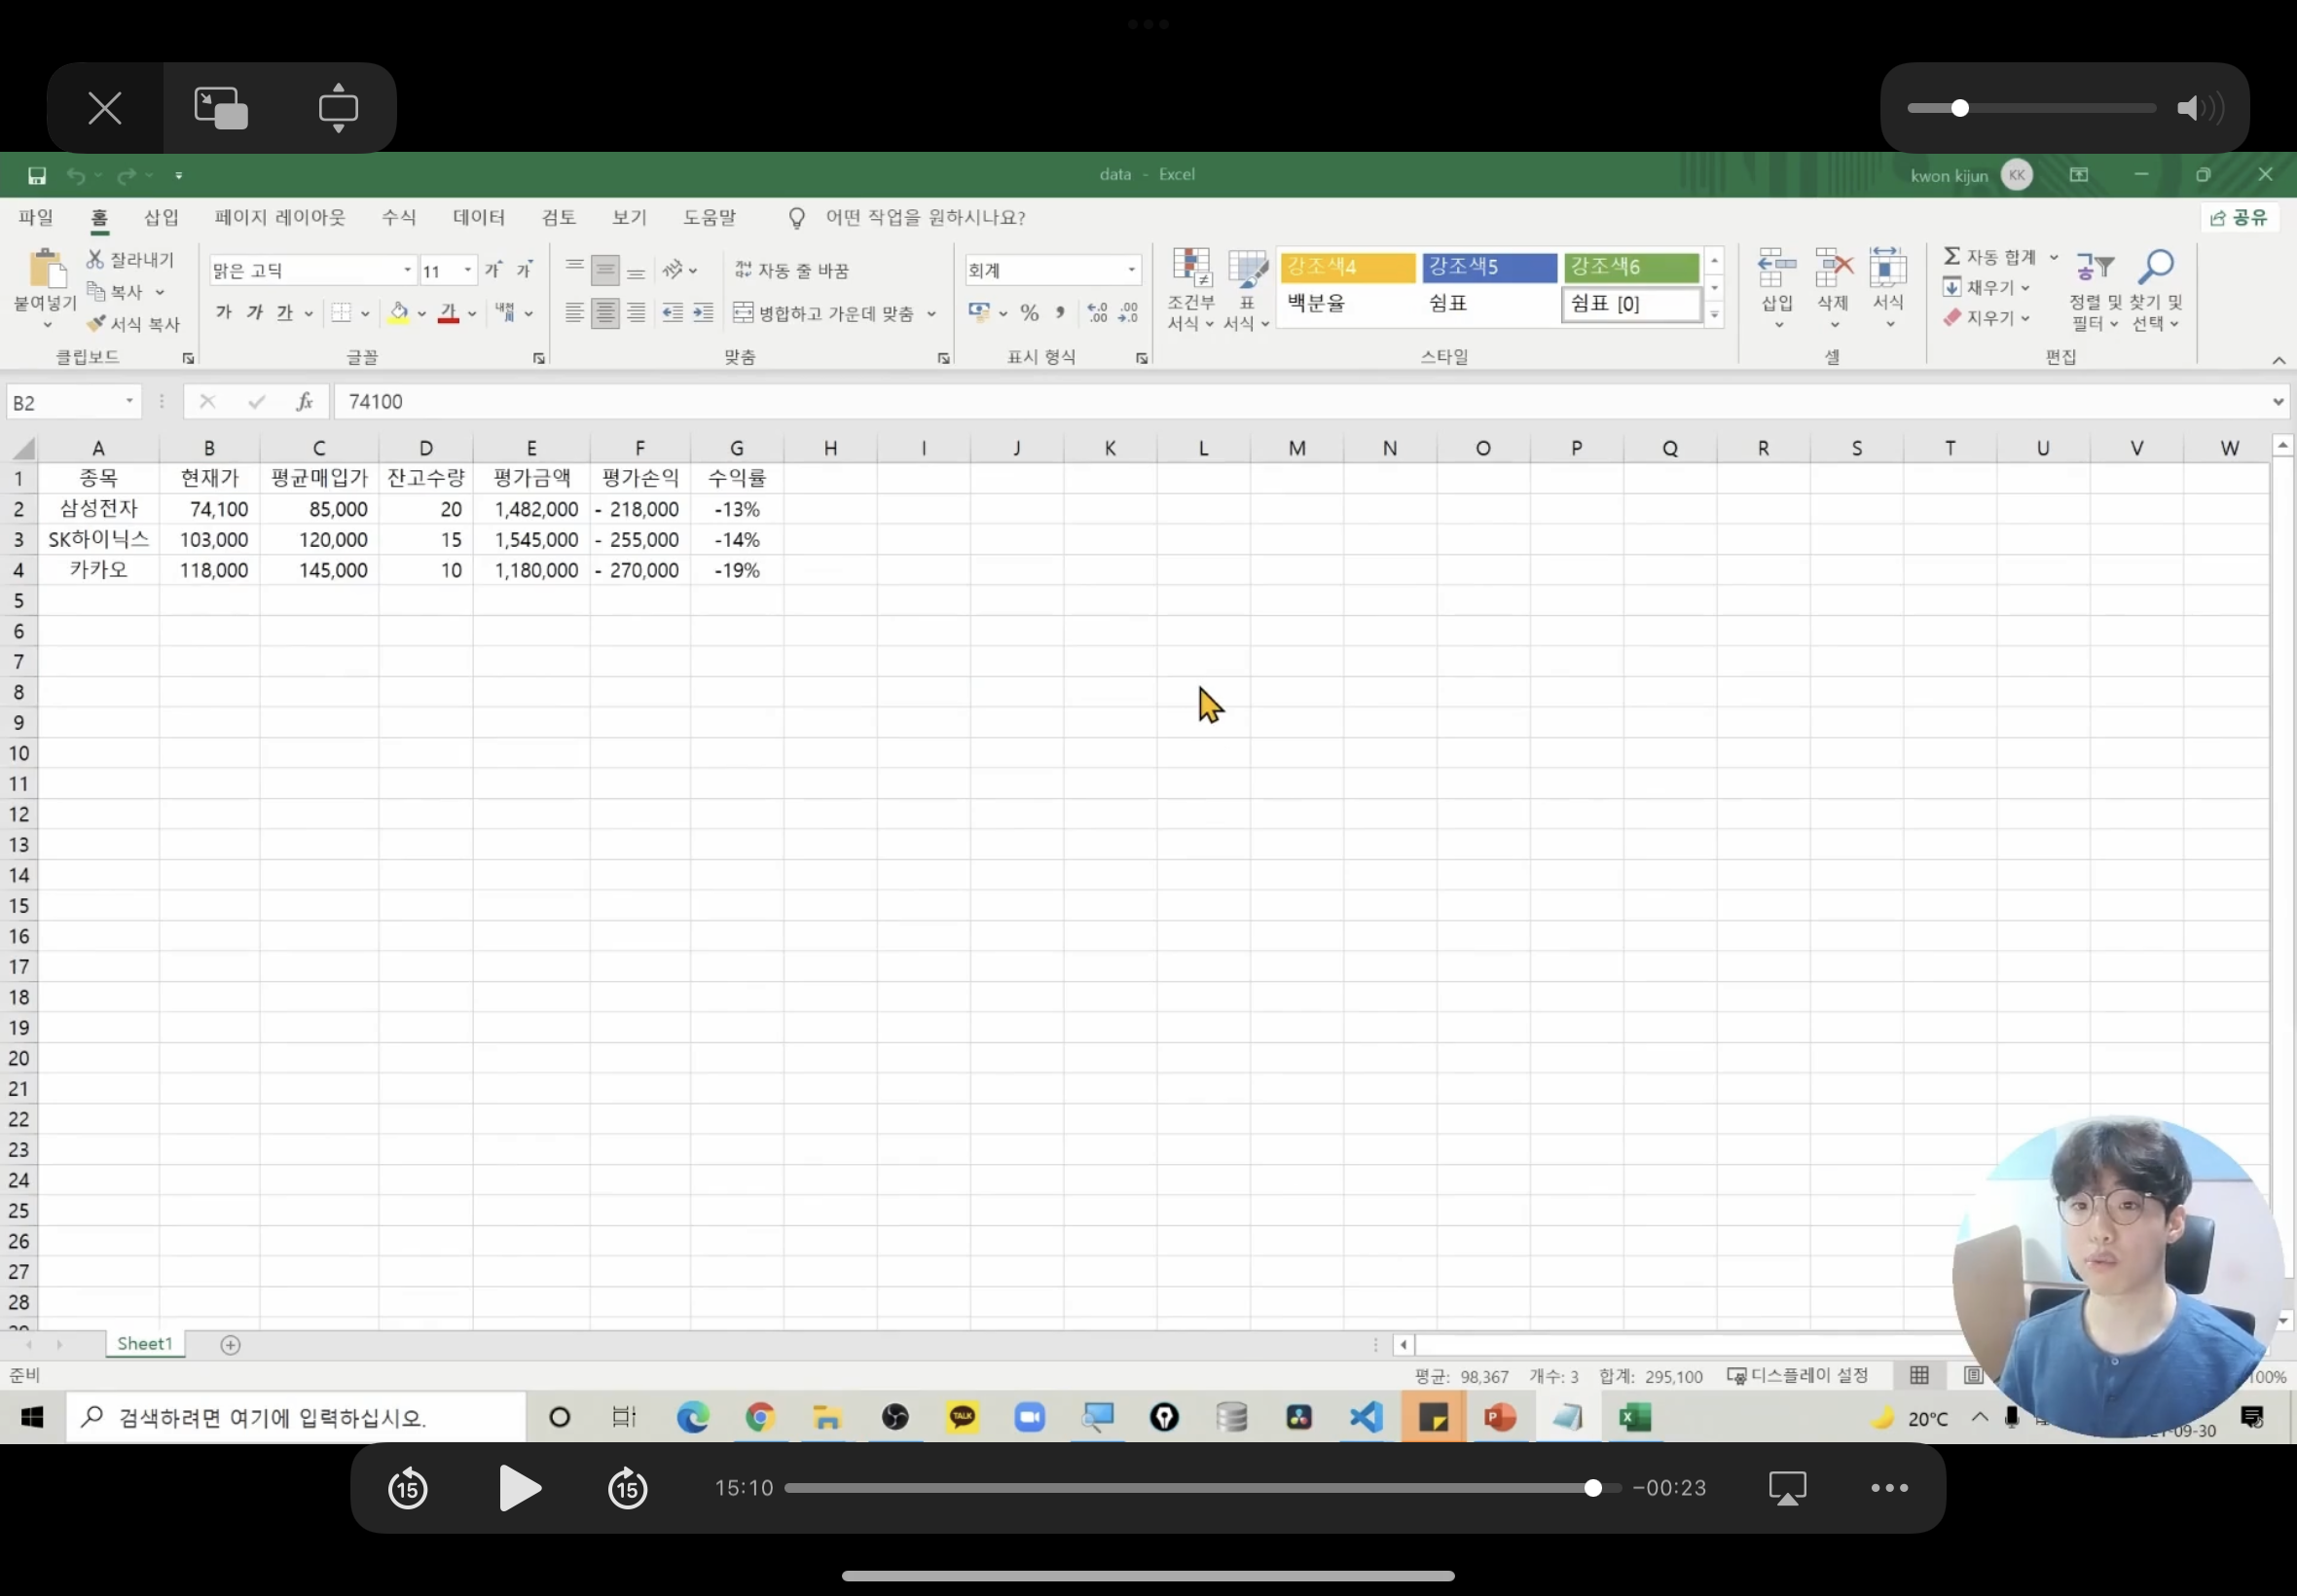Expand the cell styles gallery

tap(1714, 315)
